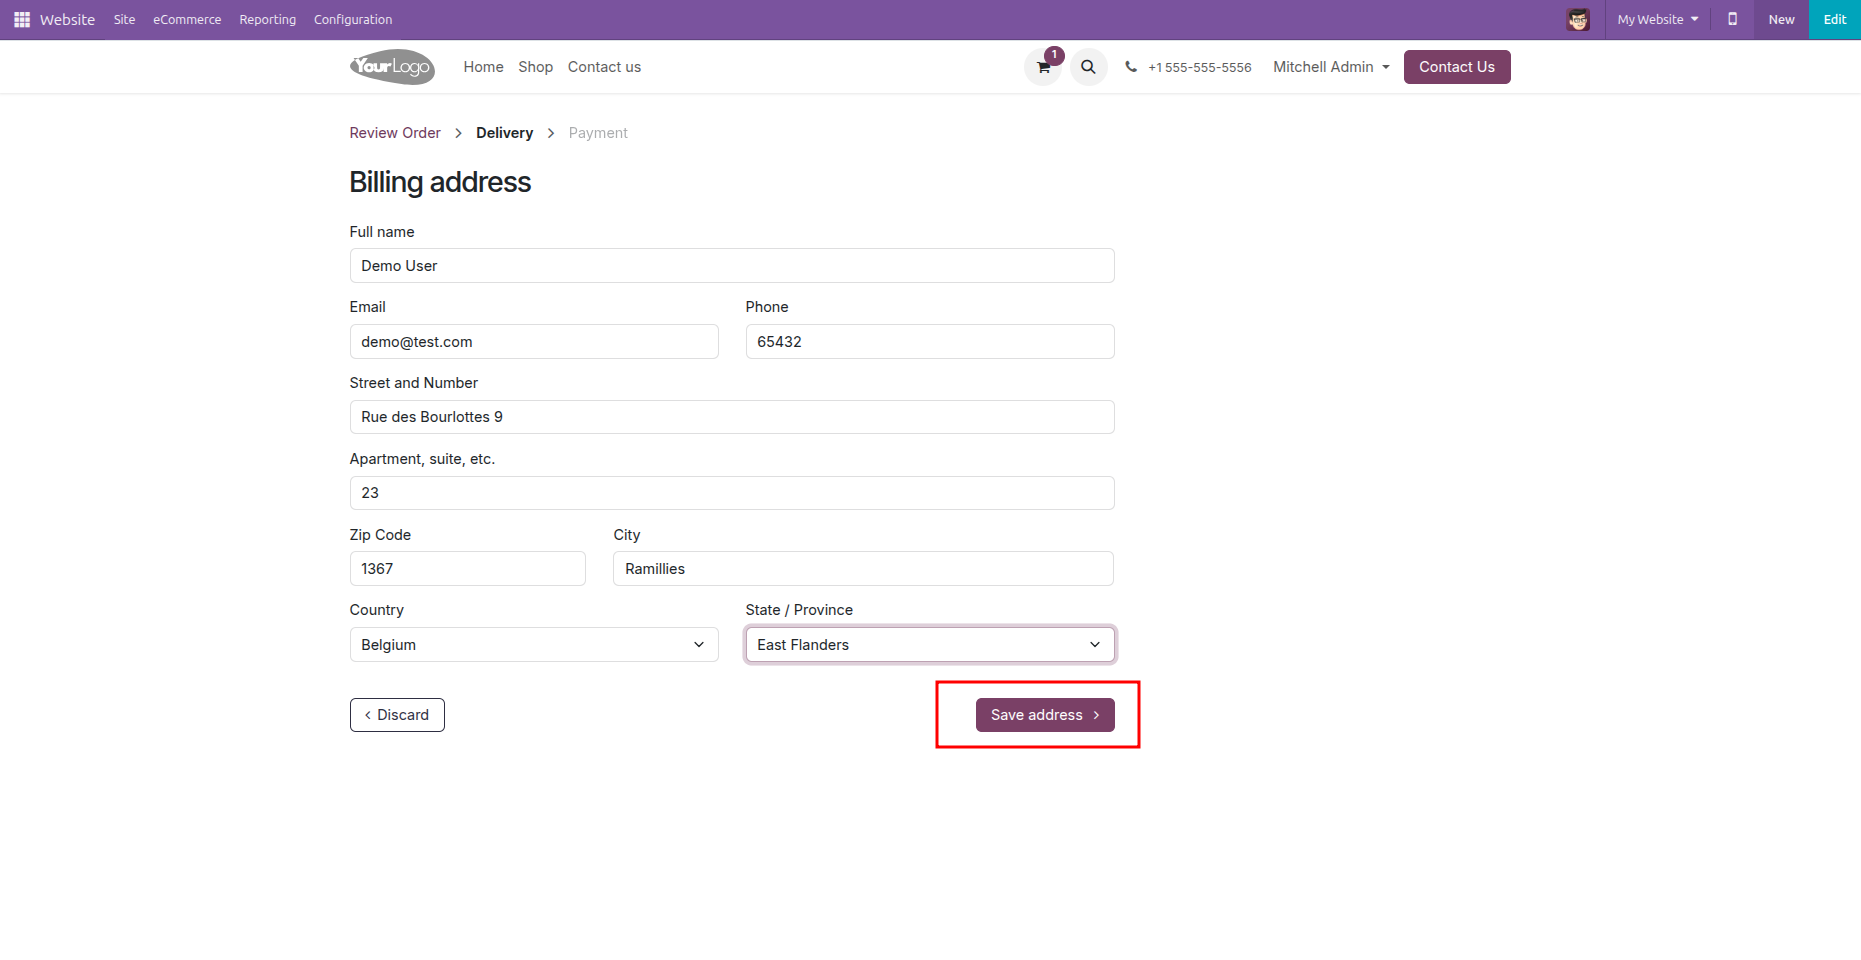Click the Billing address heading
Image resolution: width=1861 pixels, height=960 pixels.
440,182
